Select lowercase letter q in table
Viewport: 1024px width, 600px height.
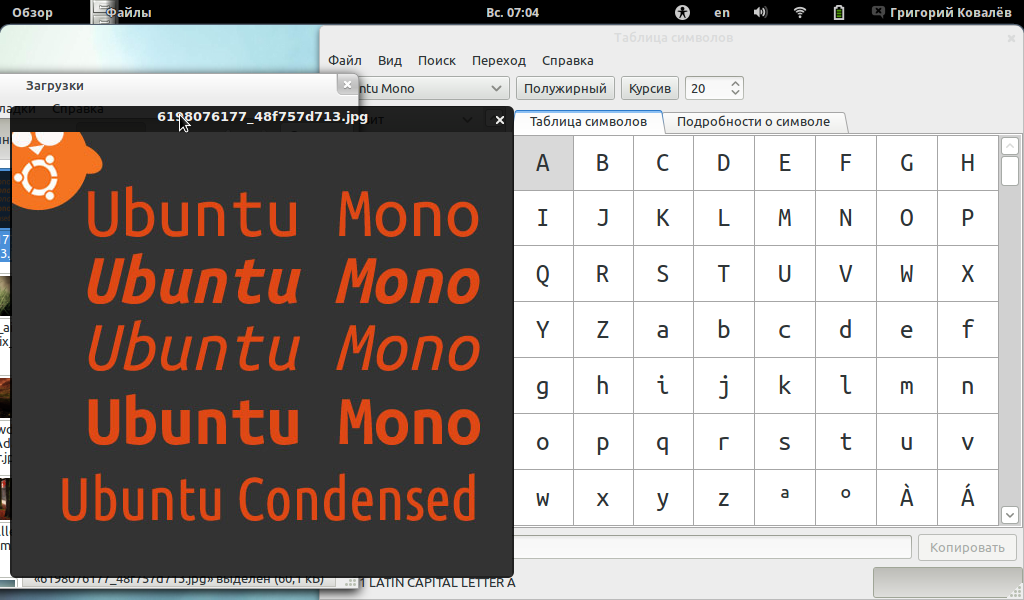[x=663, y=442]
